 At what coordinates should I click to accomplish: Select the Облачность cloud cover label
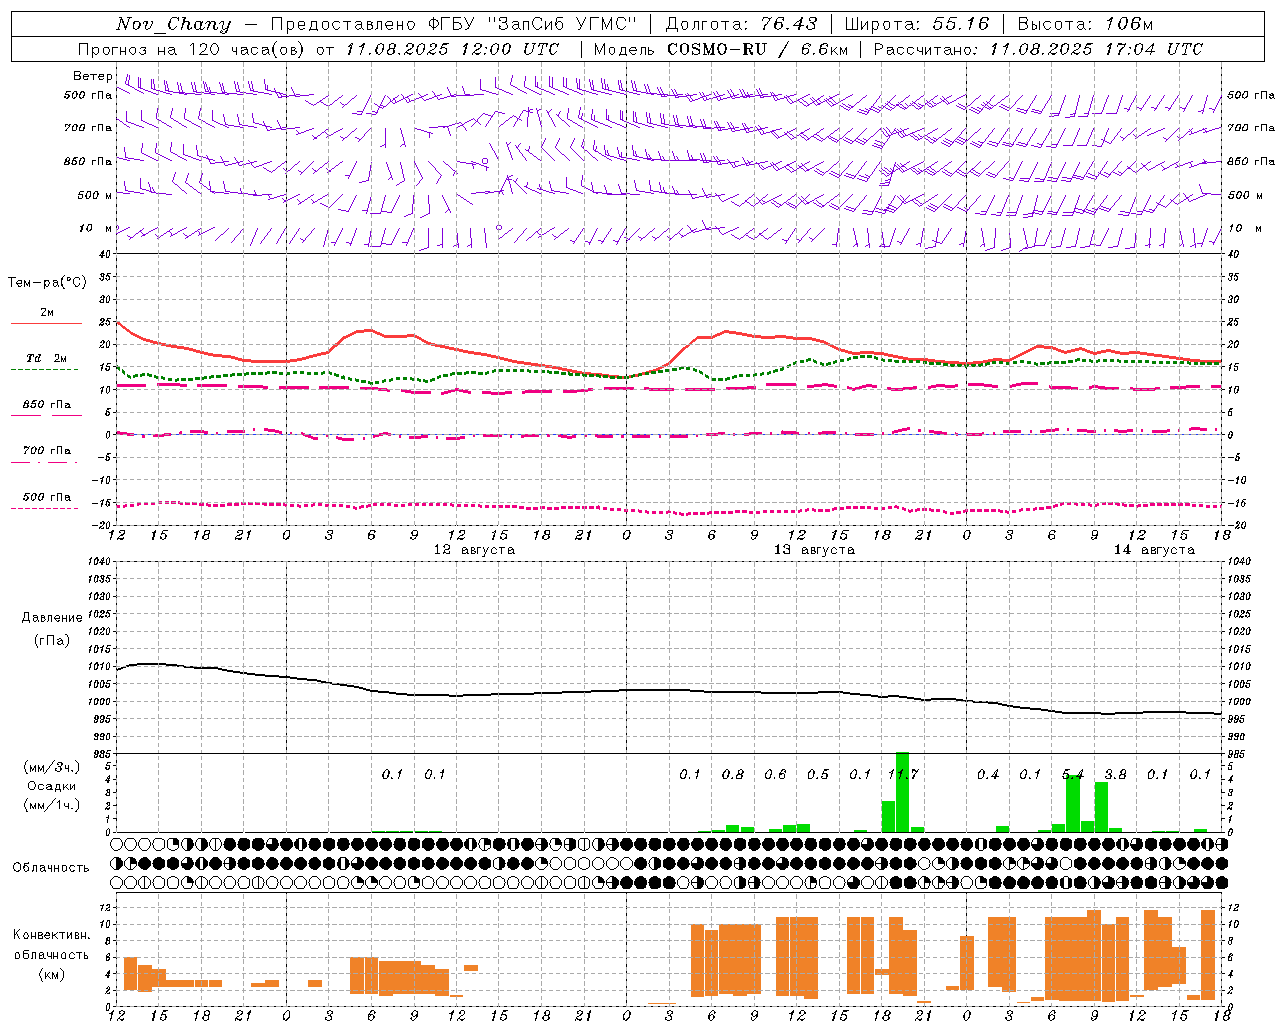coord(51,867)
